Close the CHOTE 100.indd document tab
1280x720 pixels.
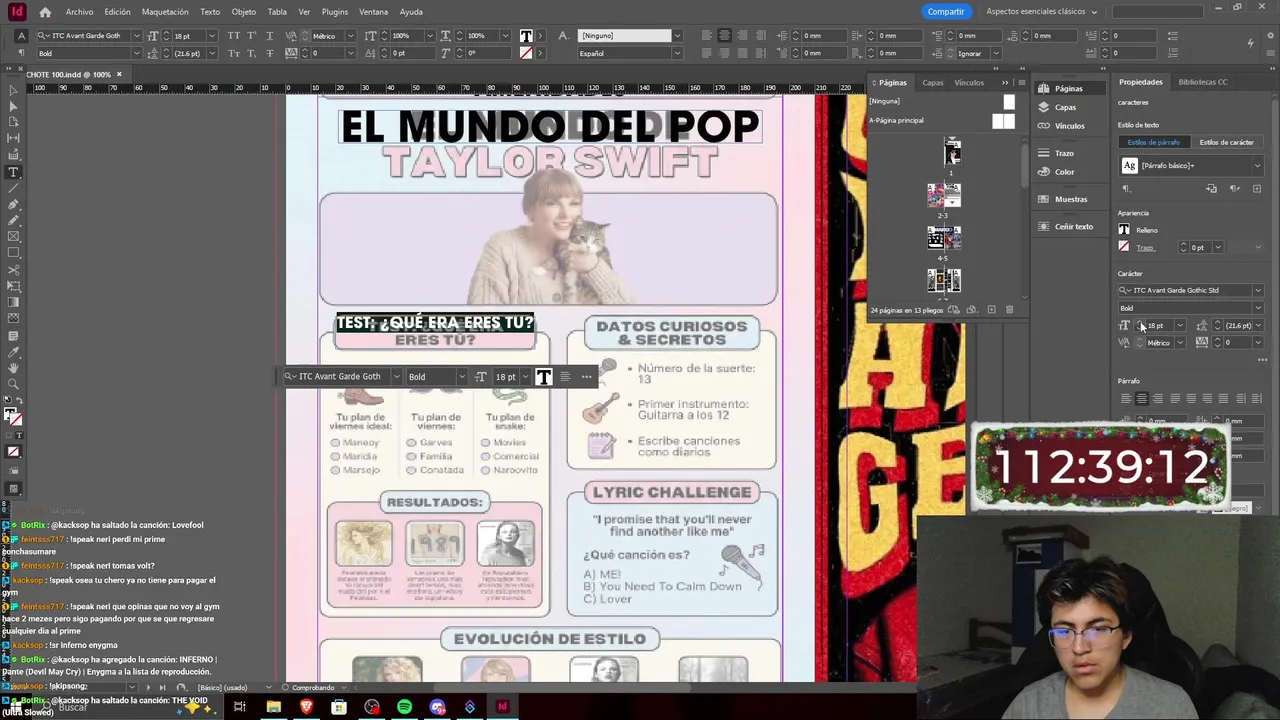coord(119,74)
